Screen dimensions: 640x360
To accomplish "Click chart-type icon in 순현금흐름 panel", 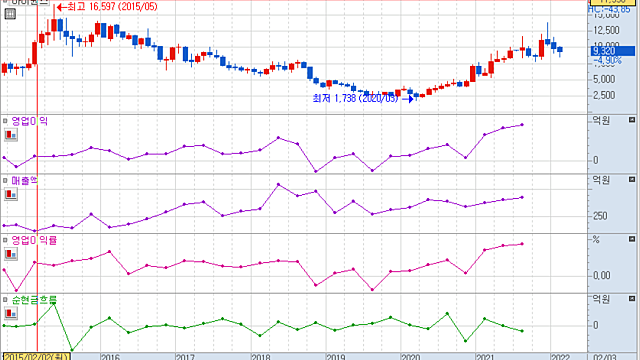I will point(11,314).
